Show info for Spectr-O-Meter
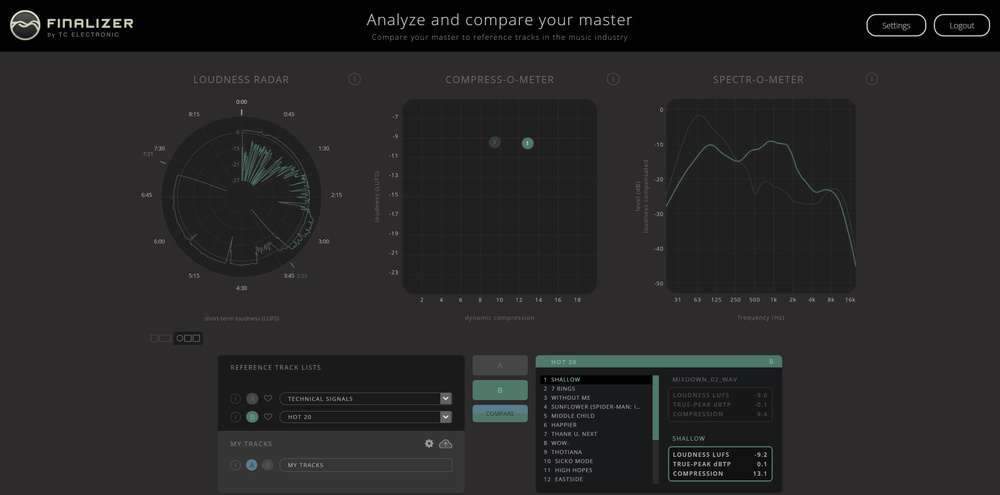Screen dimensions: 1000x495 point(871,80)
